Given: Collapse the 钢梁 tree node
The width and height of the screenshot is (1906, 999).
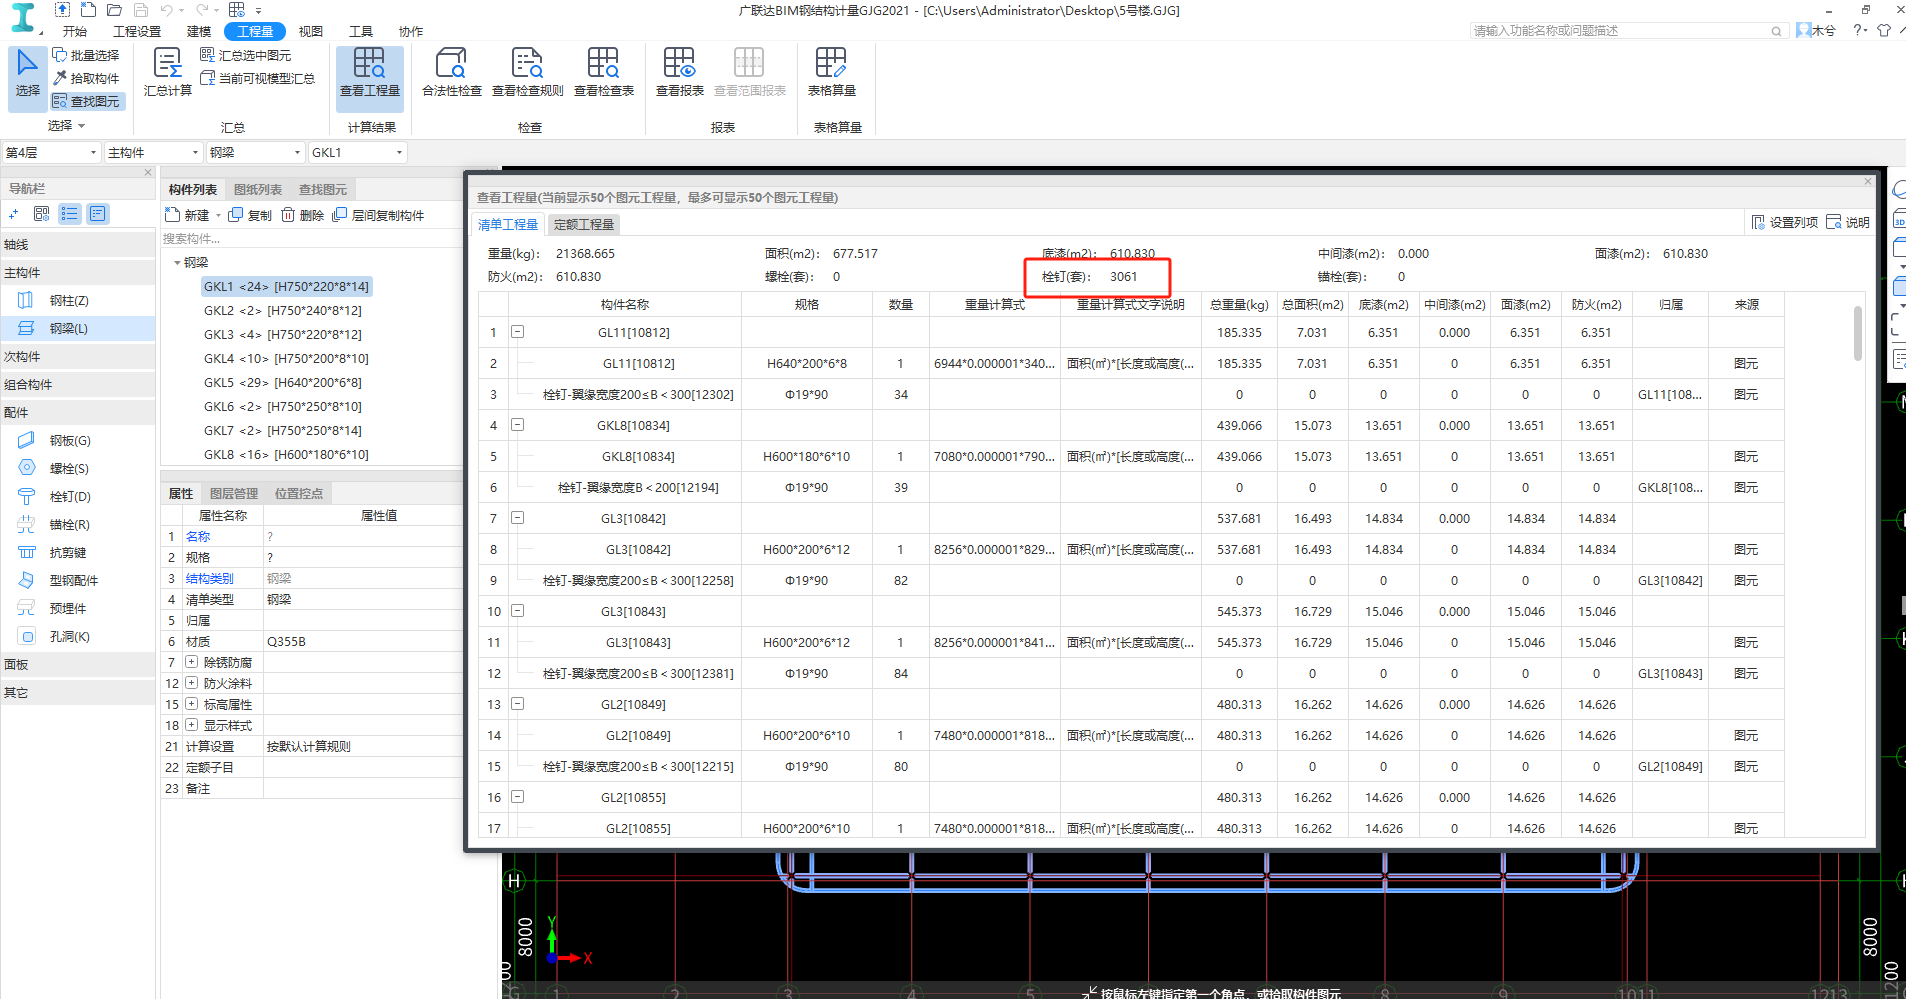Looking at the screenshot, I should (x=177, y=263).
